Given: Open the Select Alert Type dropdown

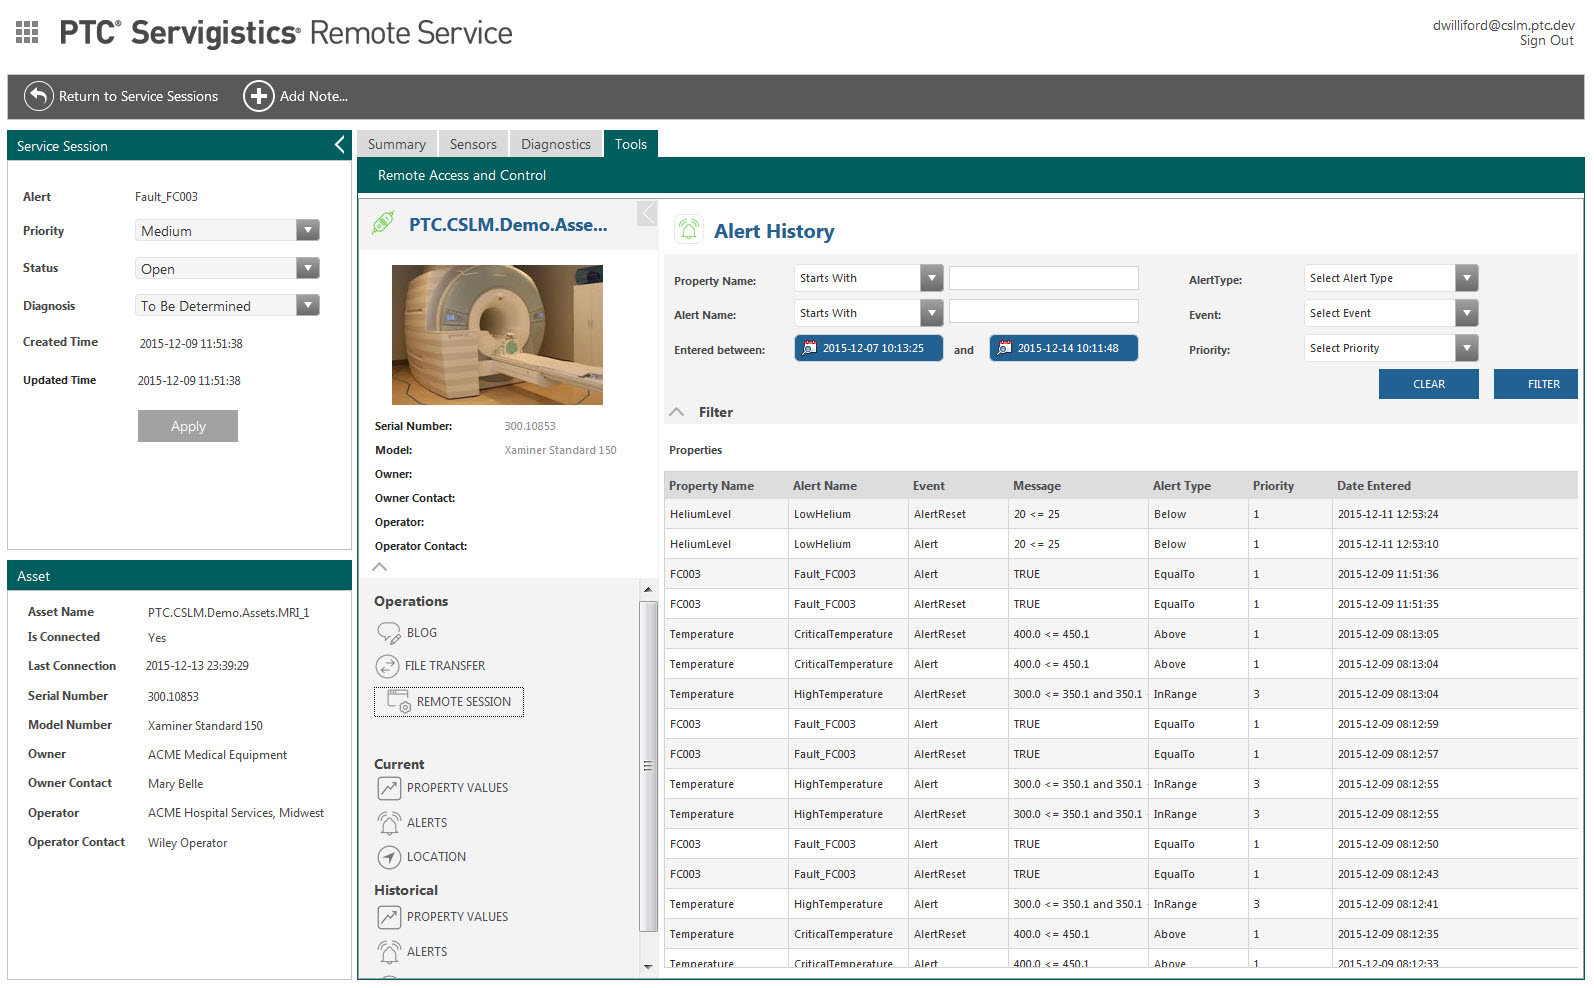Looking at the screenshot, I should coord(1391,278).
